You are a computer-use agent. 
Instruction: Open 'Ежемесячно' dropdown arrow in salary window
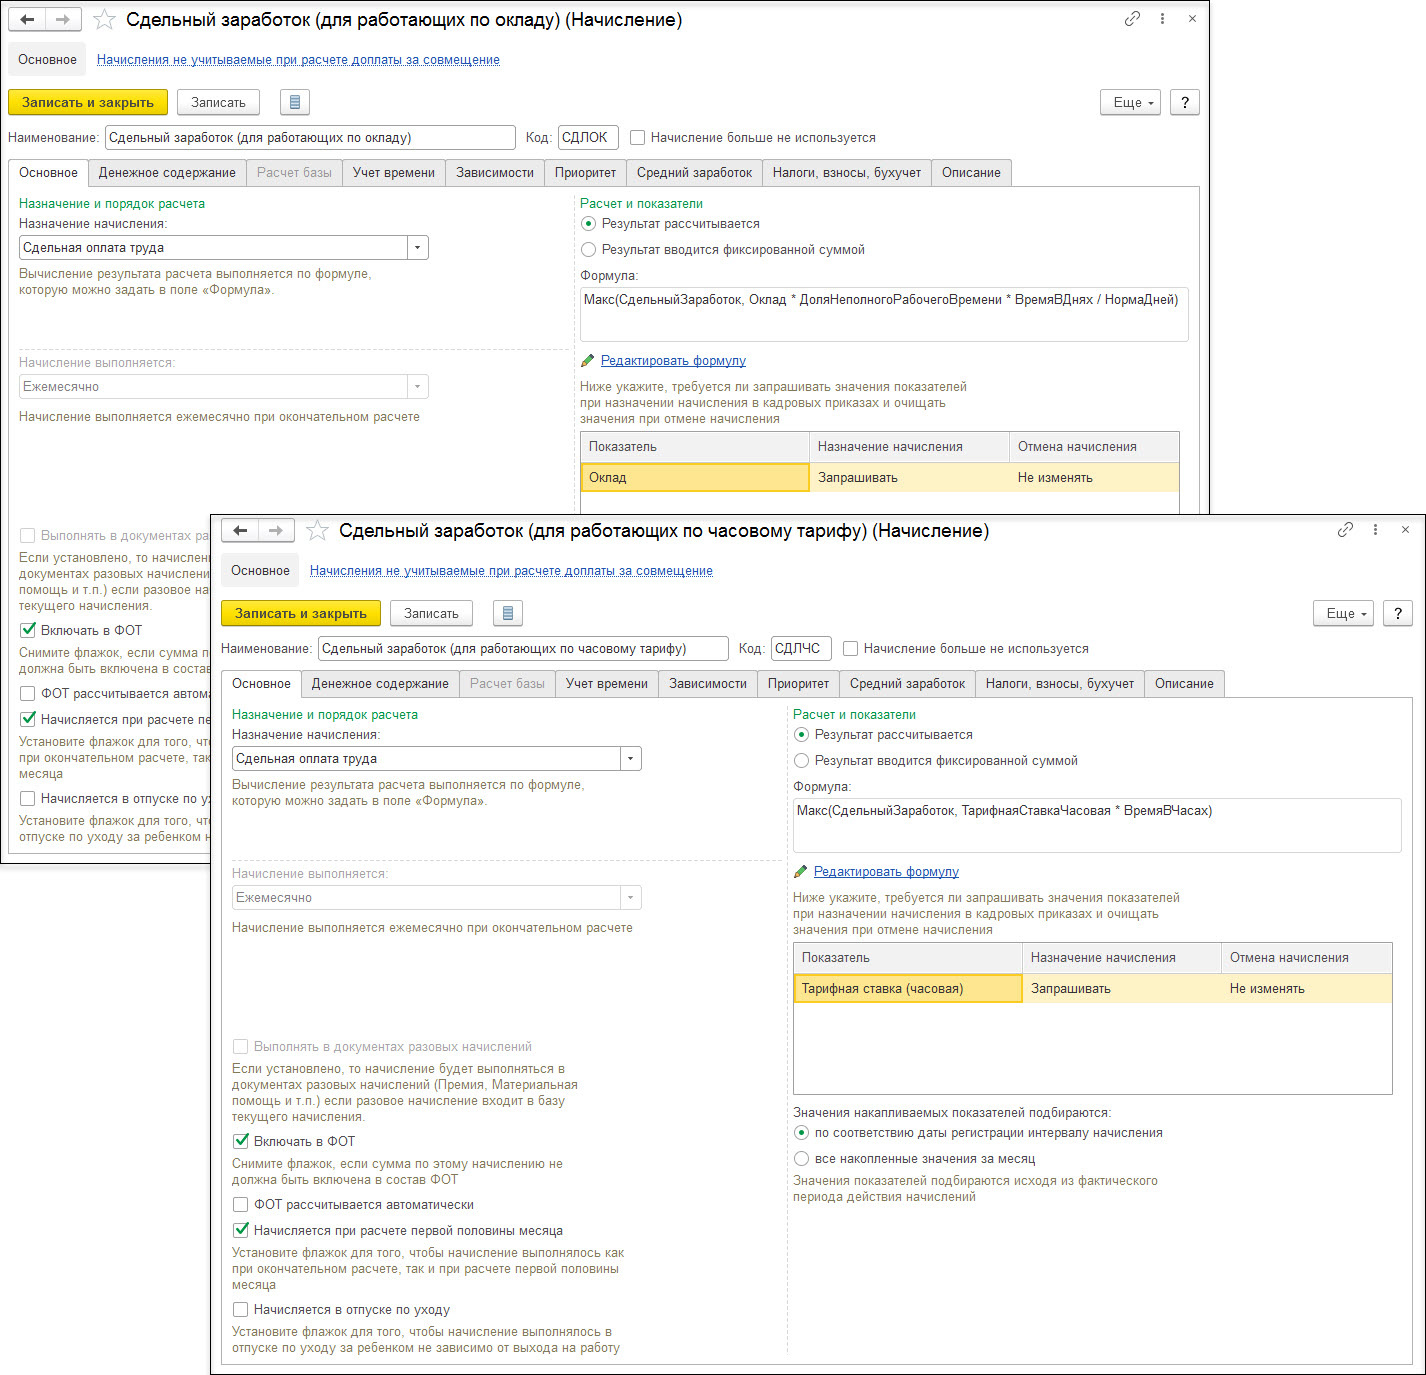click(x=418, y=387)
